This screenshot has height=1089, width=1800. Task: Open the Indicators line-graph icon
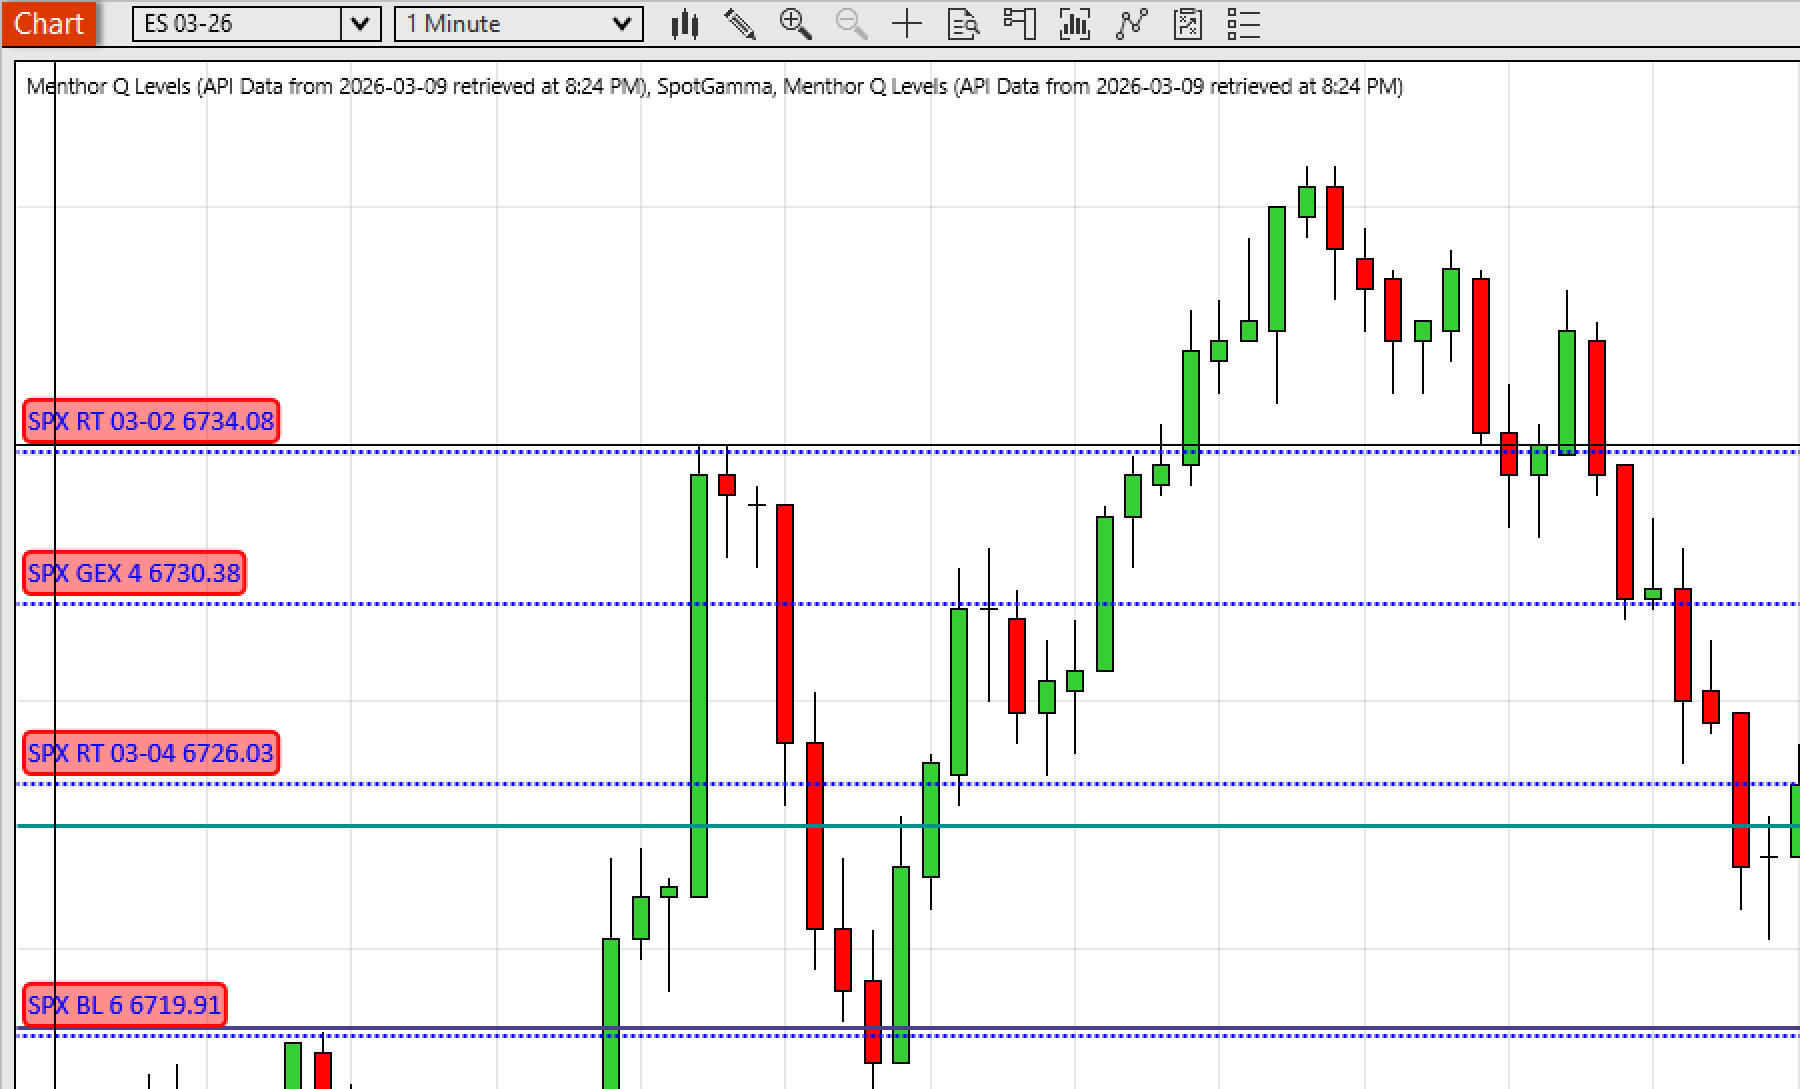pyautogui.click(x=1131, y=24)
